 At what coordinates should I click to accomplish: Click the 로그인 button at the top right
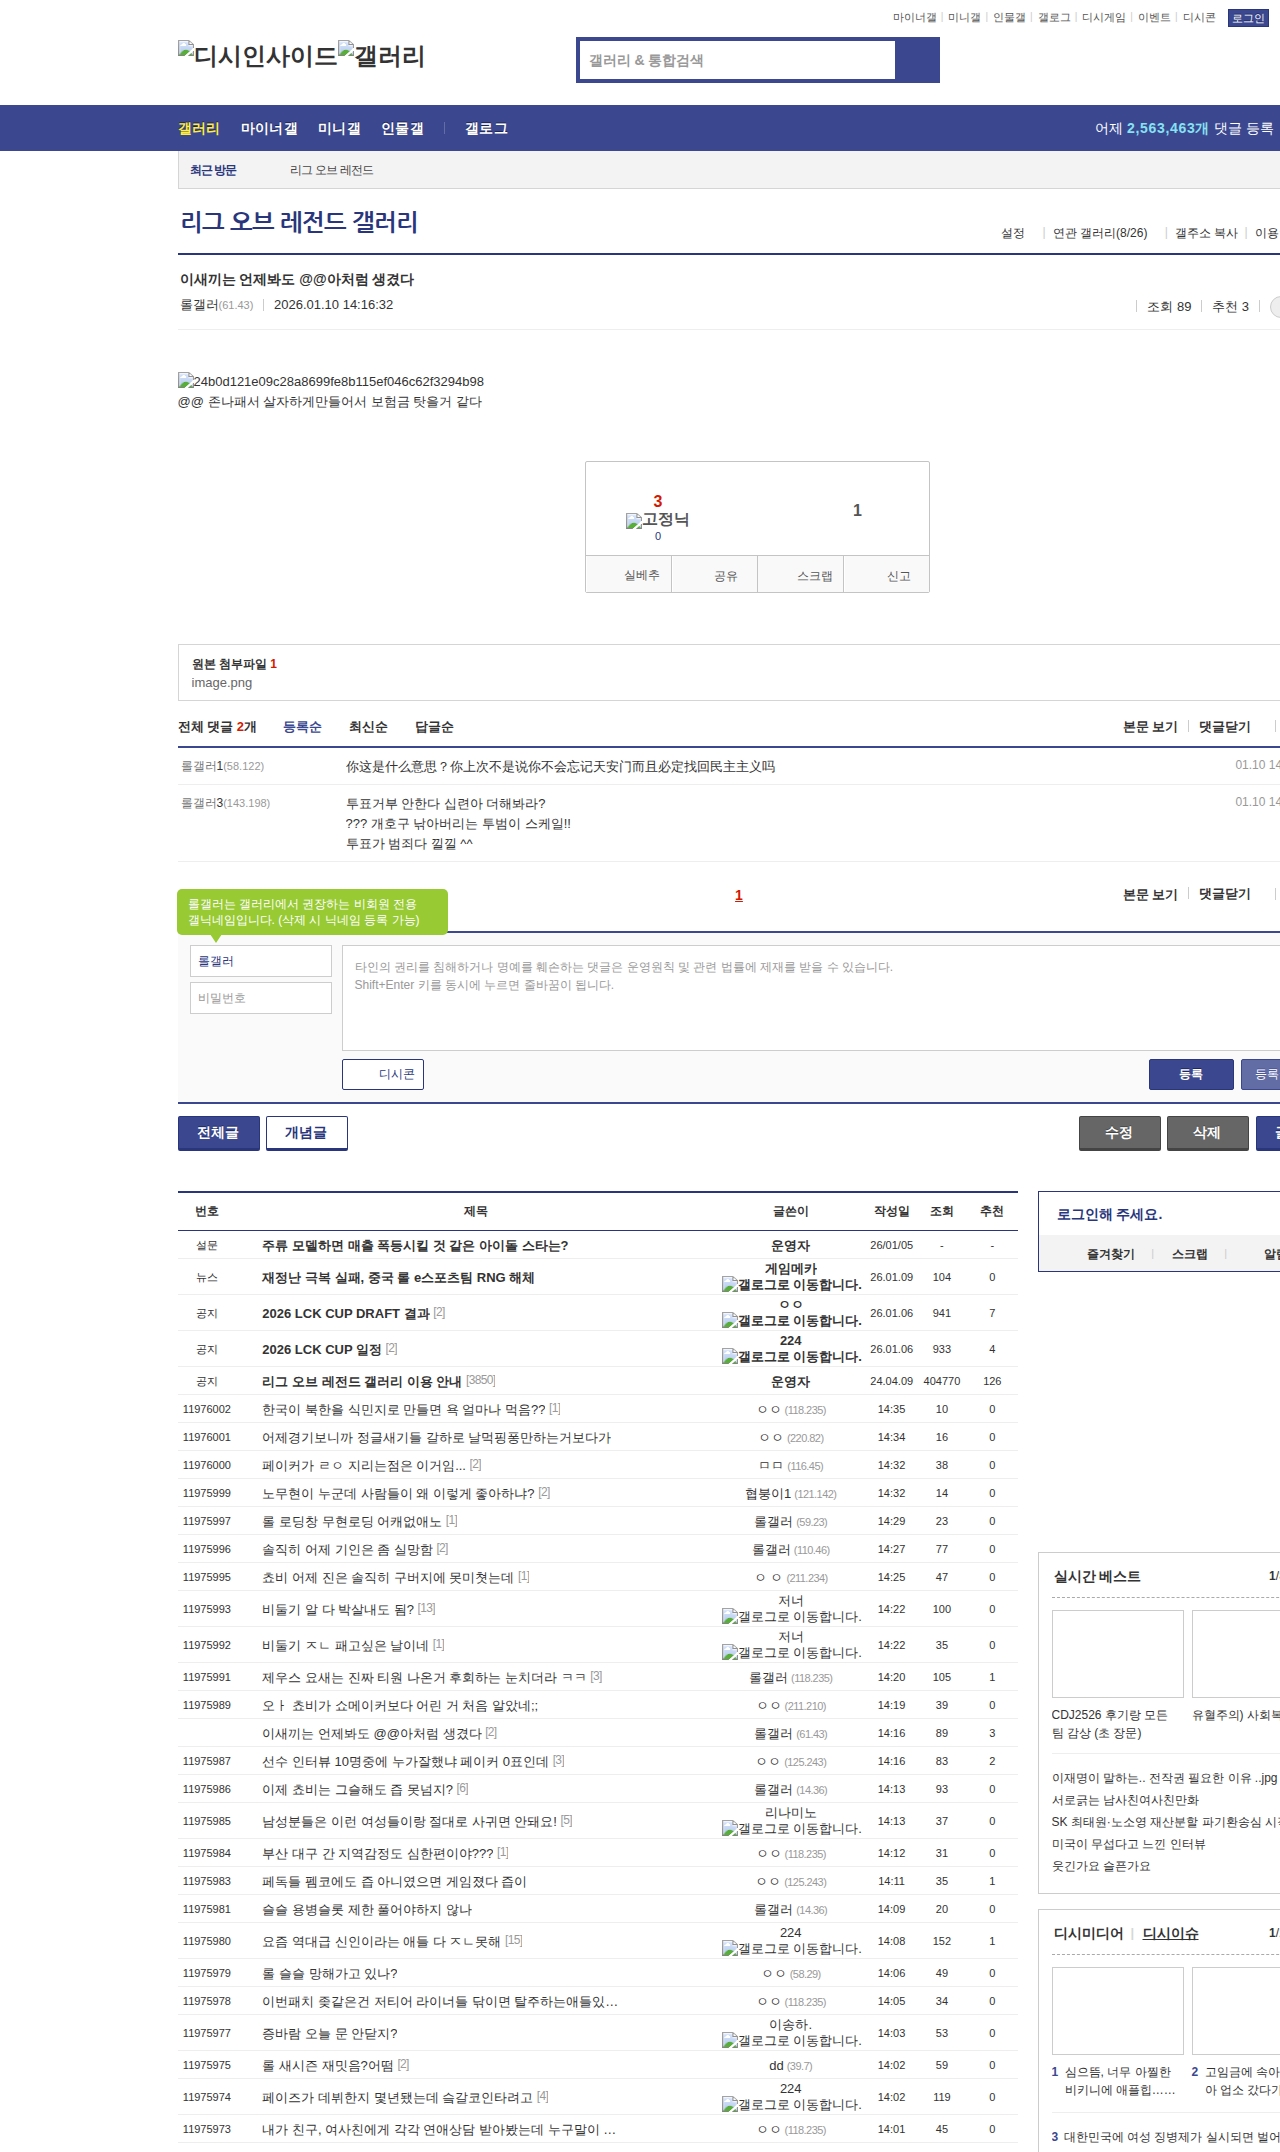[x=1247, y=18]
